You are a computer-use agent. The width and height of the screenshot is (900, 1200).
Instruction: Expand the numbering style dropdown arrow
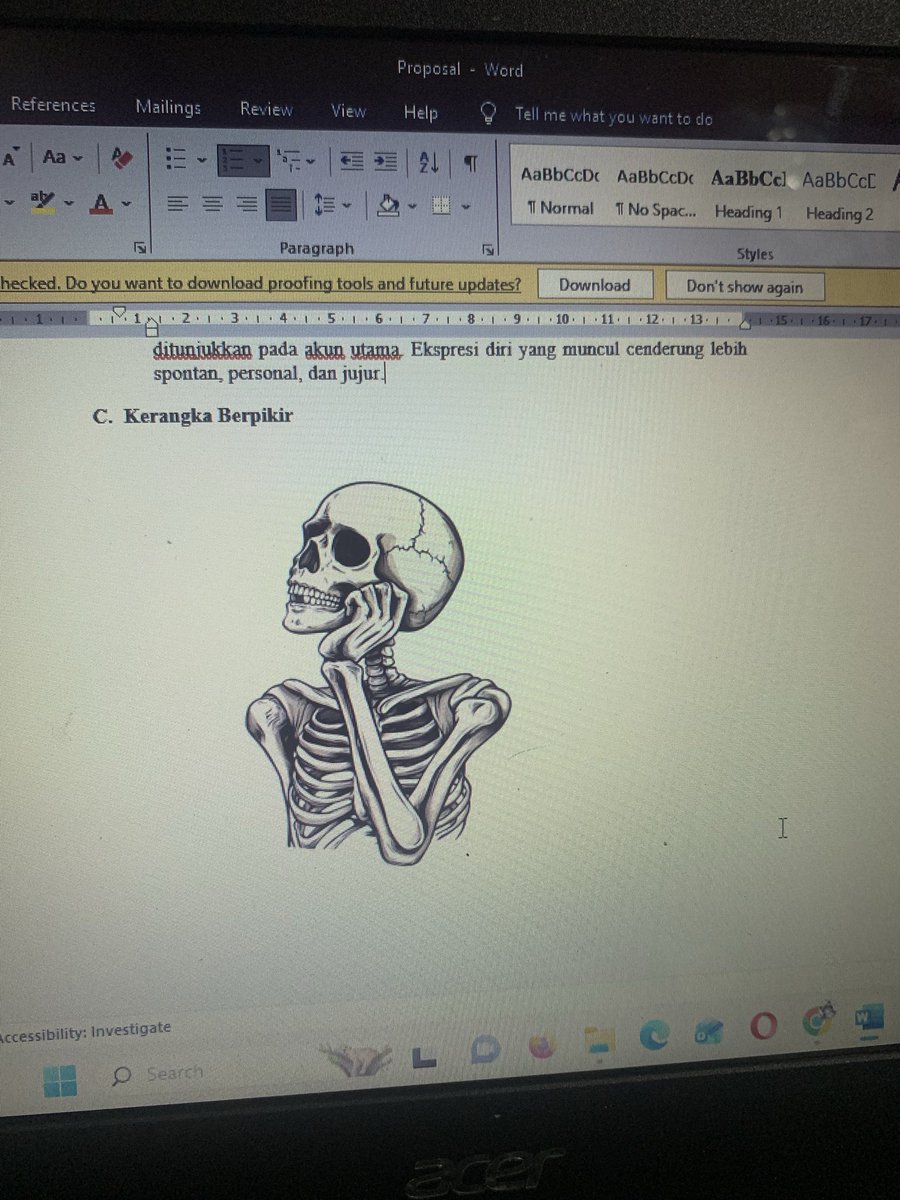point(259,161)
